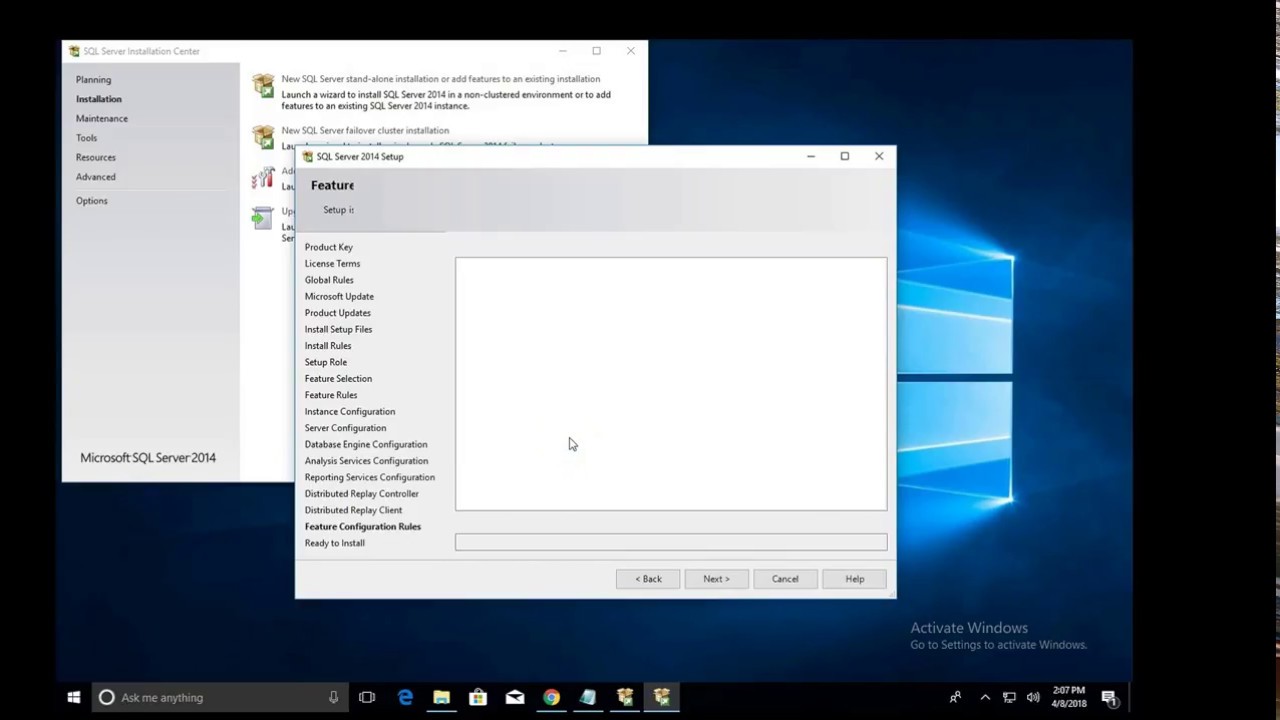This screenshot has height=720, width=1280.
Task: Select Tools in Installation Center
Action: 86,138
